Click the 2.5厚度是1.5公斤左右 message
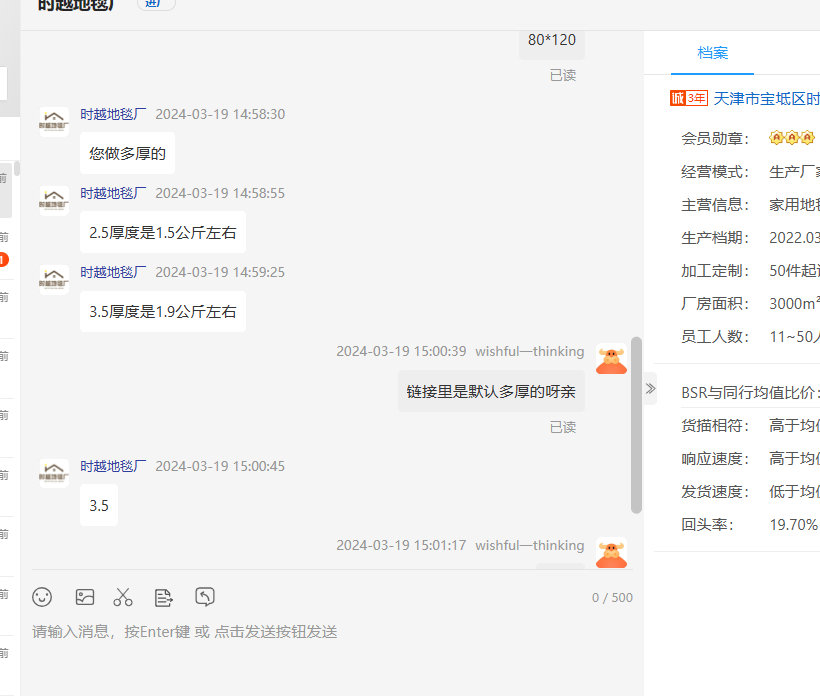 tap(163, 232)
